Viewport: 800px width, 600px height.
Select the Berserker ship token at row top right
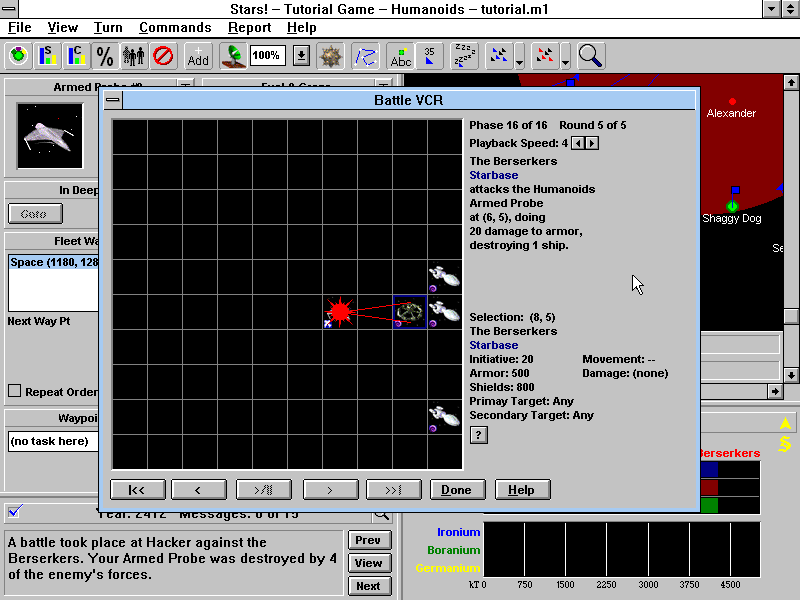click(444, 277)
